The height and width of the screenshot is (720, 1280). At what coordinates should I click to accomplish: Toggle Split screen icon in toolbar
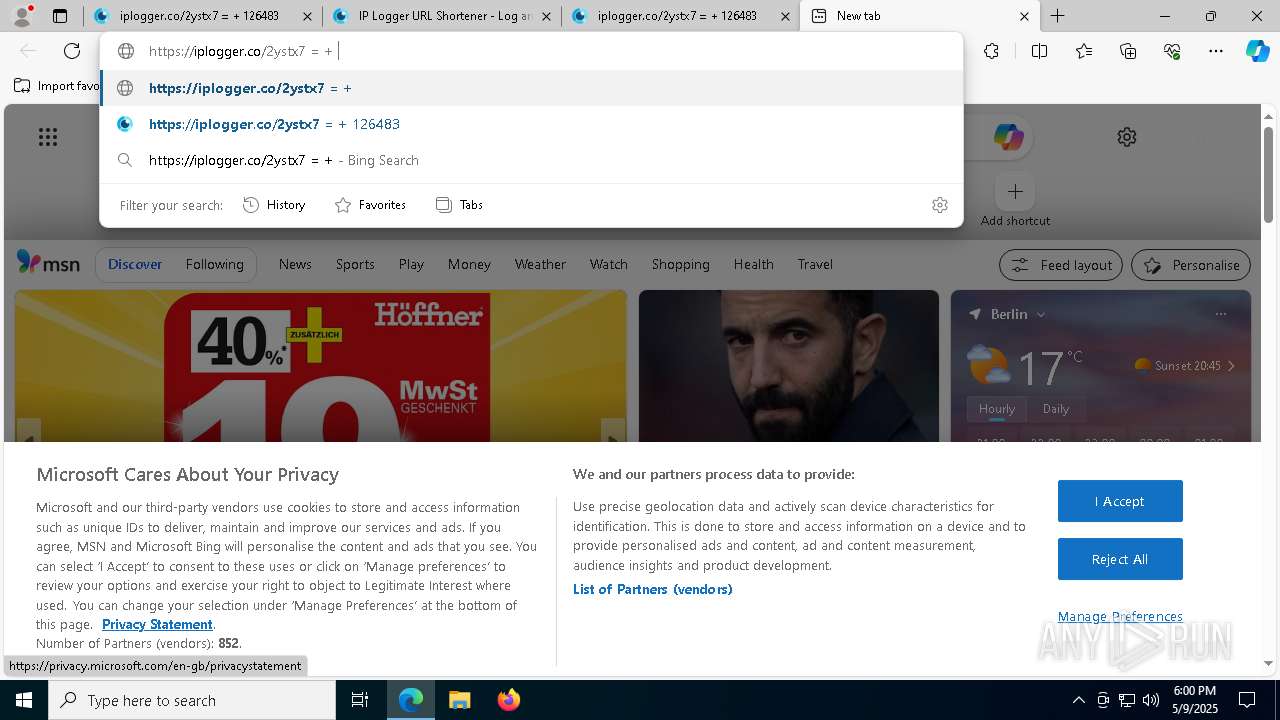1039,51
